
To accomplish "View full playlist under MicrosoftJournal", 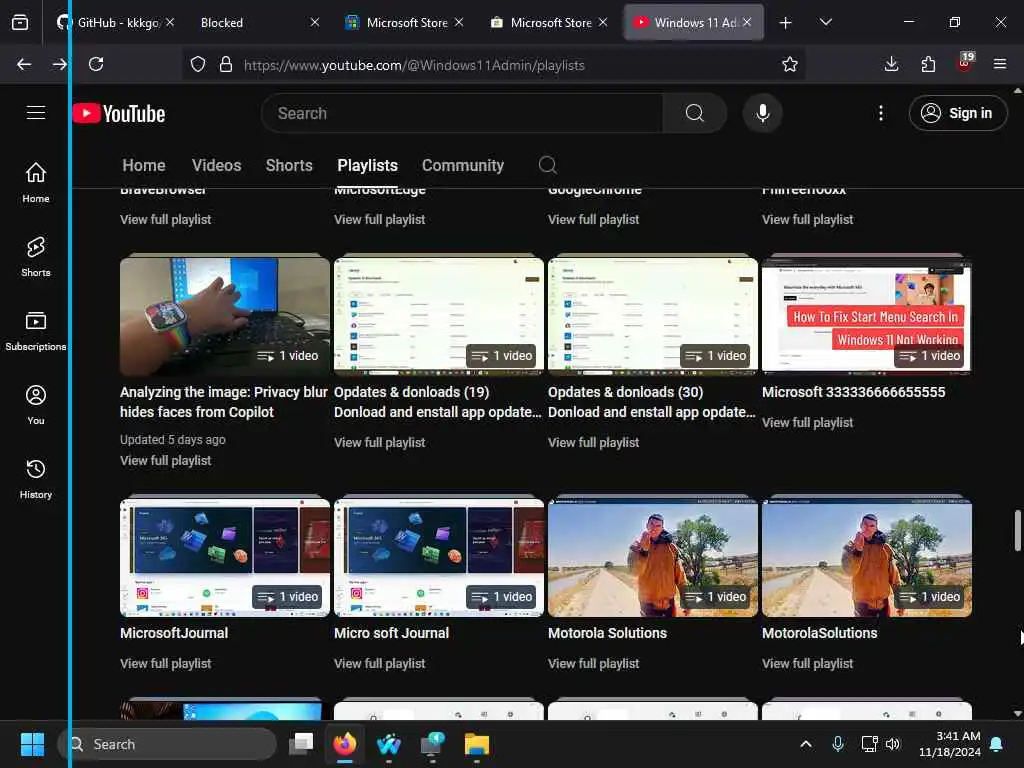I will click(166, 664).
